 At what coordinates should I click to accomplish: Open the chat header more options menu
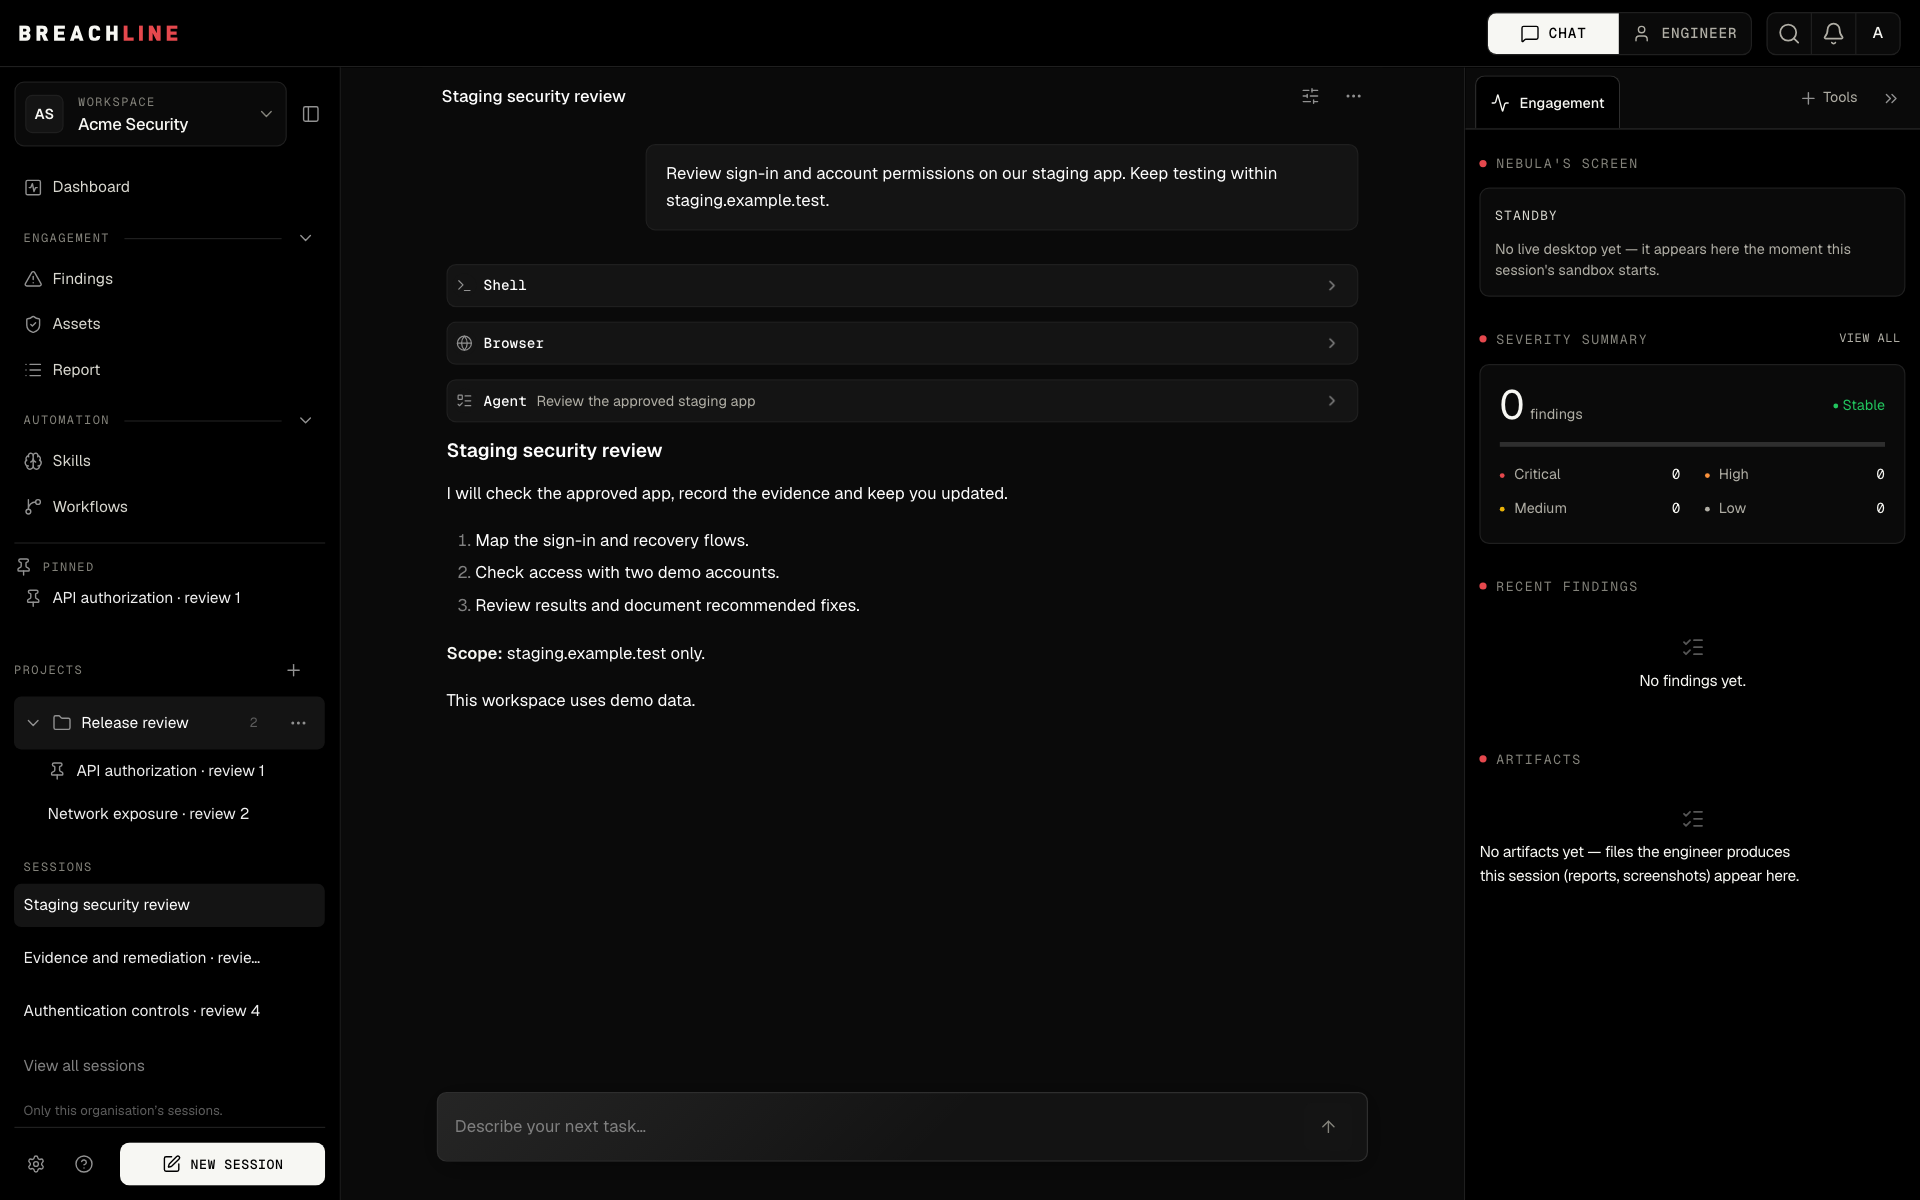tap(1353, 96)
